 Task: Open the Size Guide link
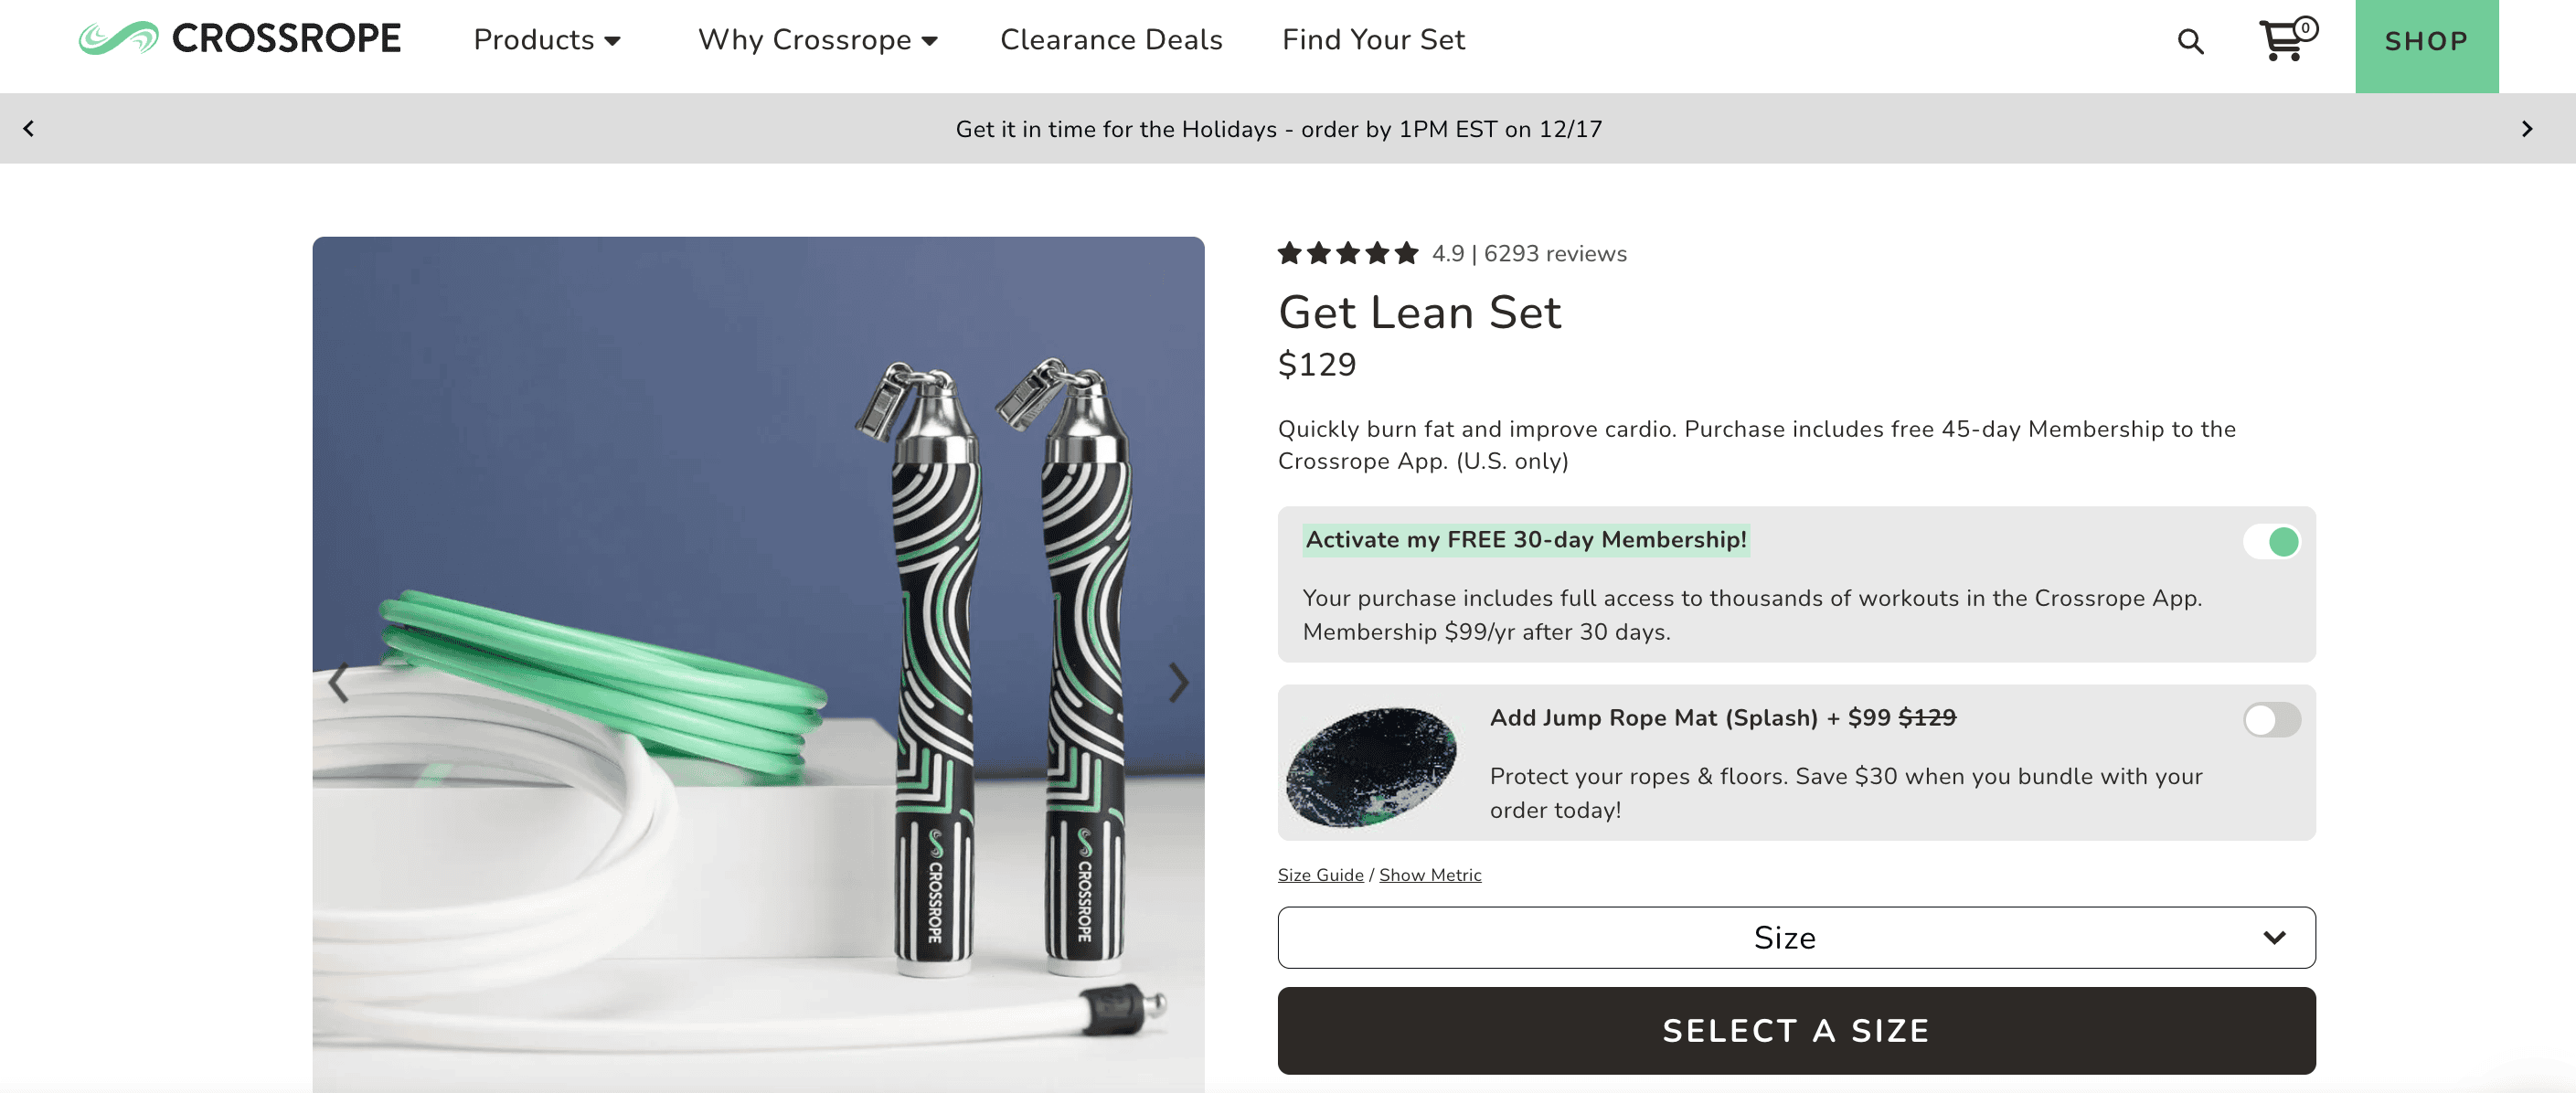coord(1320,875)
